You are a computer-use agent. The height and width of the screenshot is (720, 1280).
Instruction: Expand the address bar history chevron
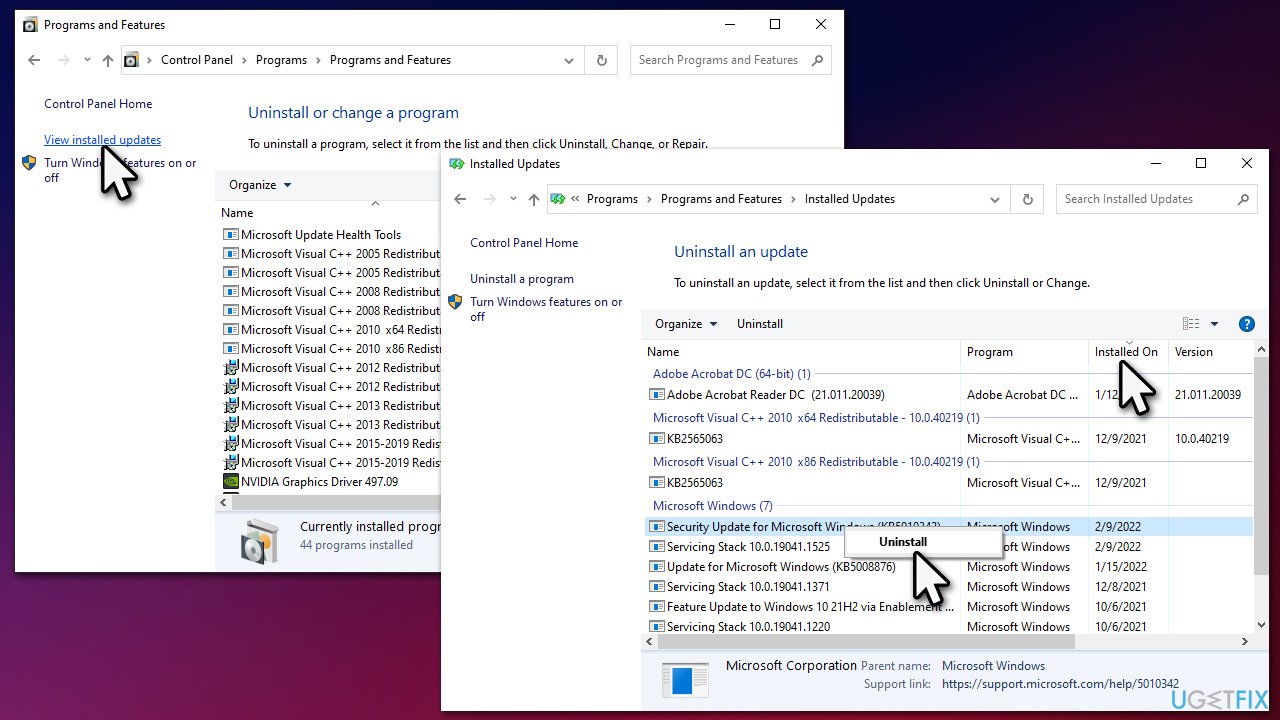click(x=995, y=199)
